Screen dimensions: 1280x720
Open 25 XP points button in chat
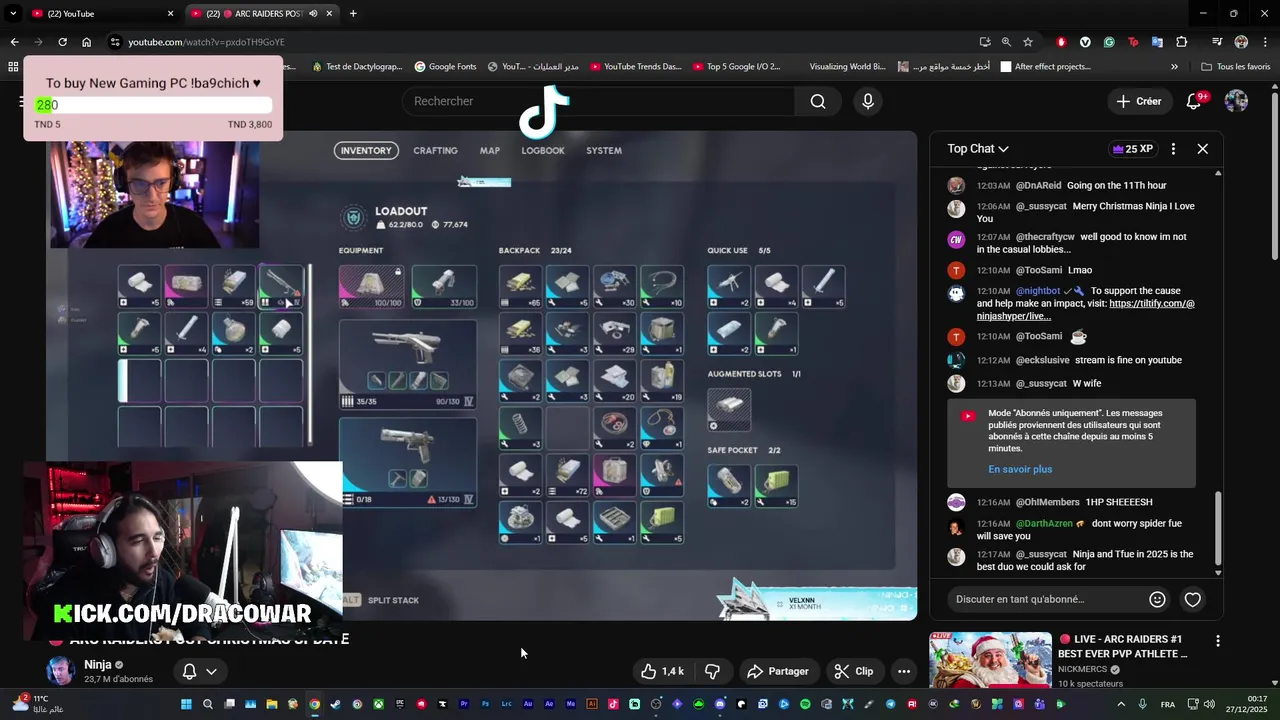[x=1133, y=149]
